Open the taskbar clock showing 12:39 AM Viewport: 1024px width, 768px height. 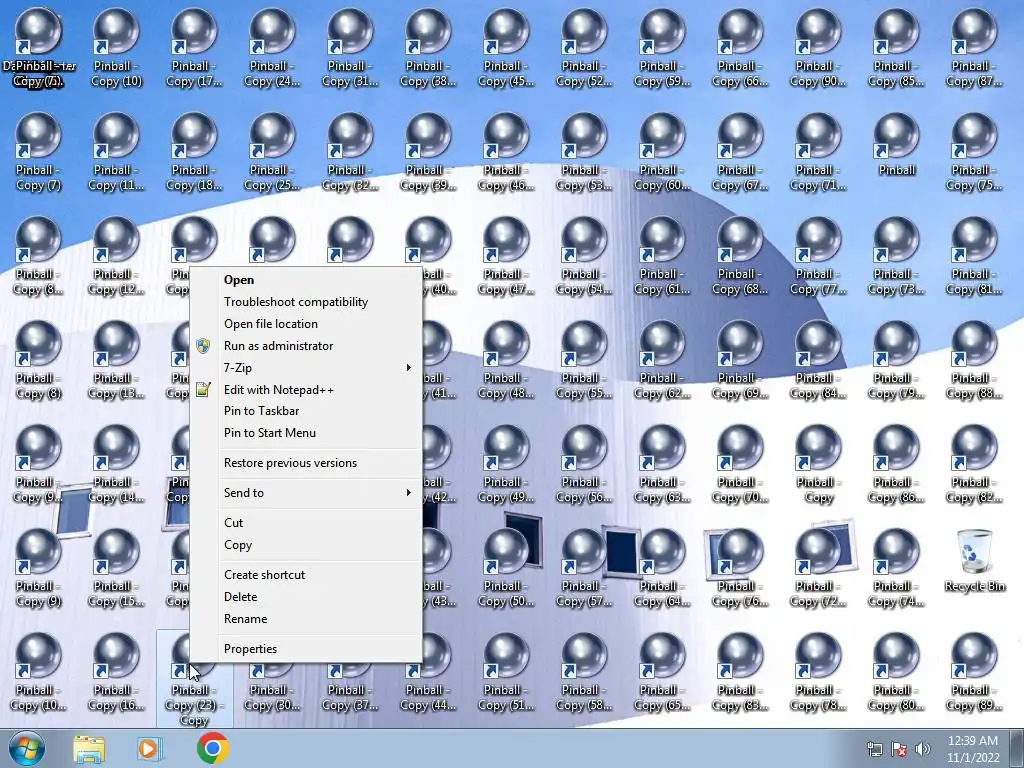973,748
